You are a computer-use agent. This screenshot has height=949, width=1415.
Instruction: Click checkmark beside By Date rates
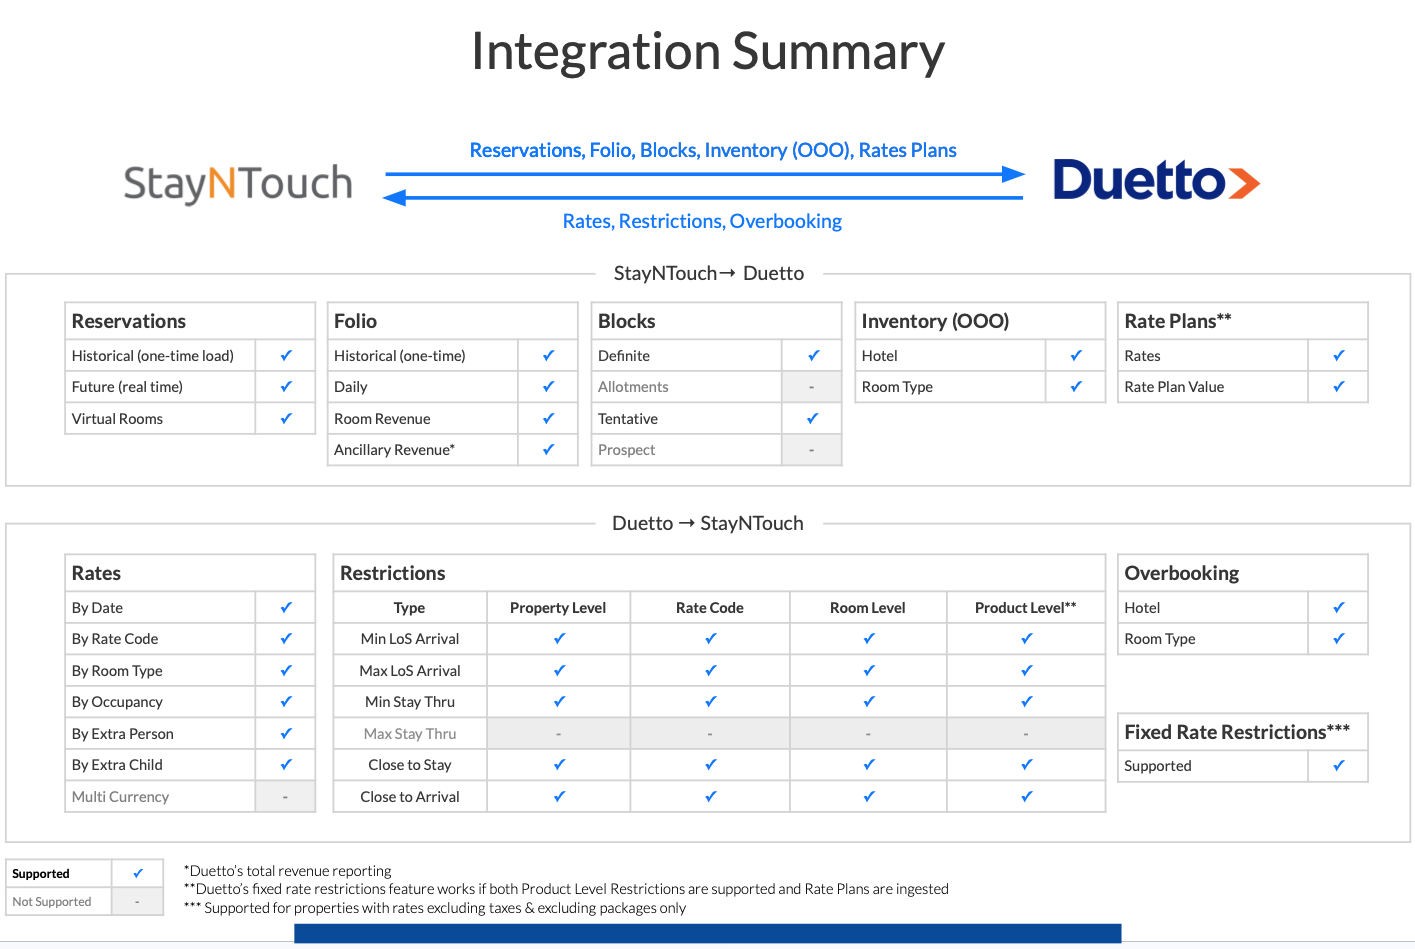point(286,607)
